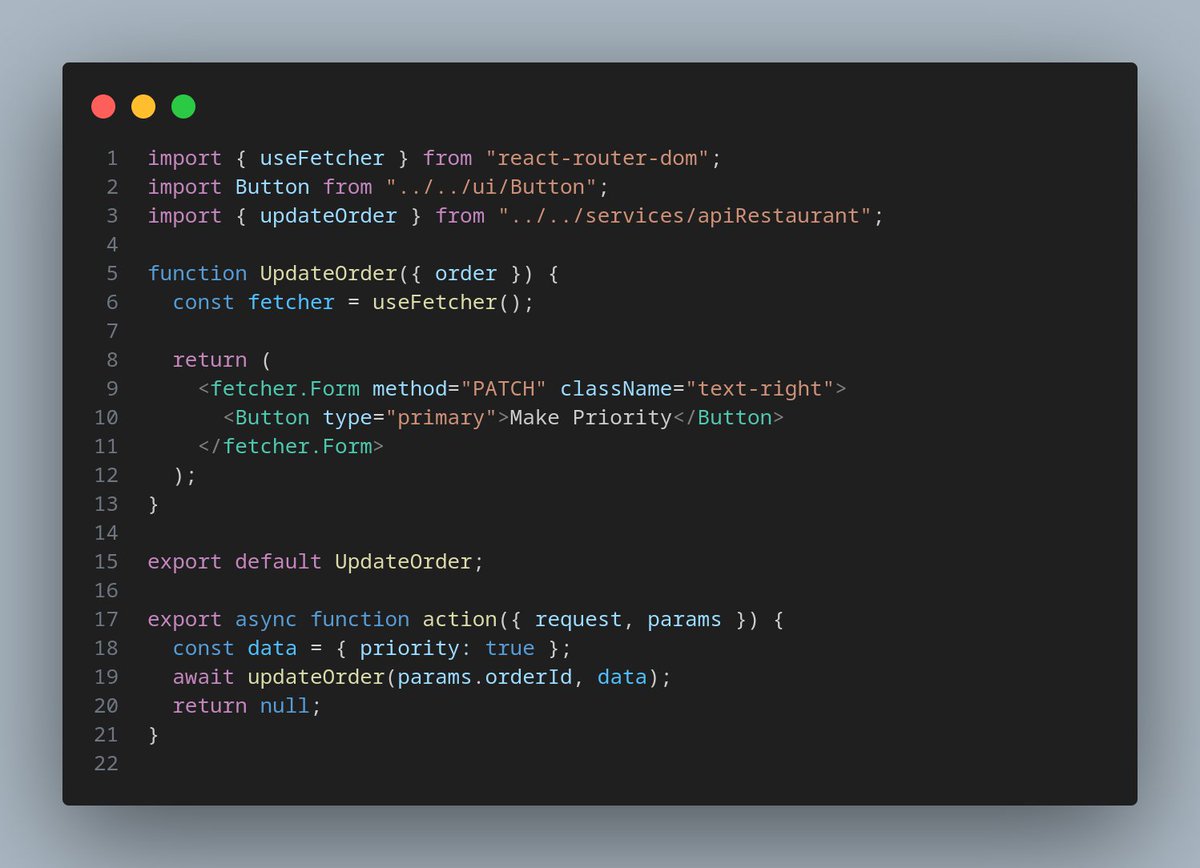Click line number 1 in gutter
Image resolution: width=1200 pixels, height=868 pixels.
(112, 158)
